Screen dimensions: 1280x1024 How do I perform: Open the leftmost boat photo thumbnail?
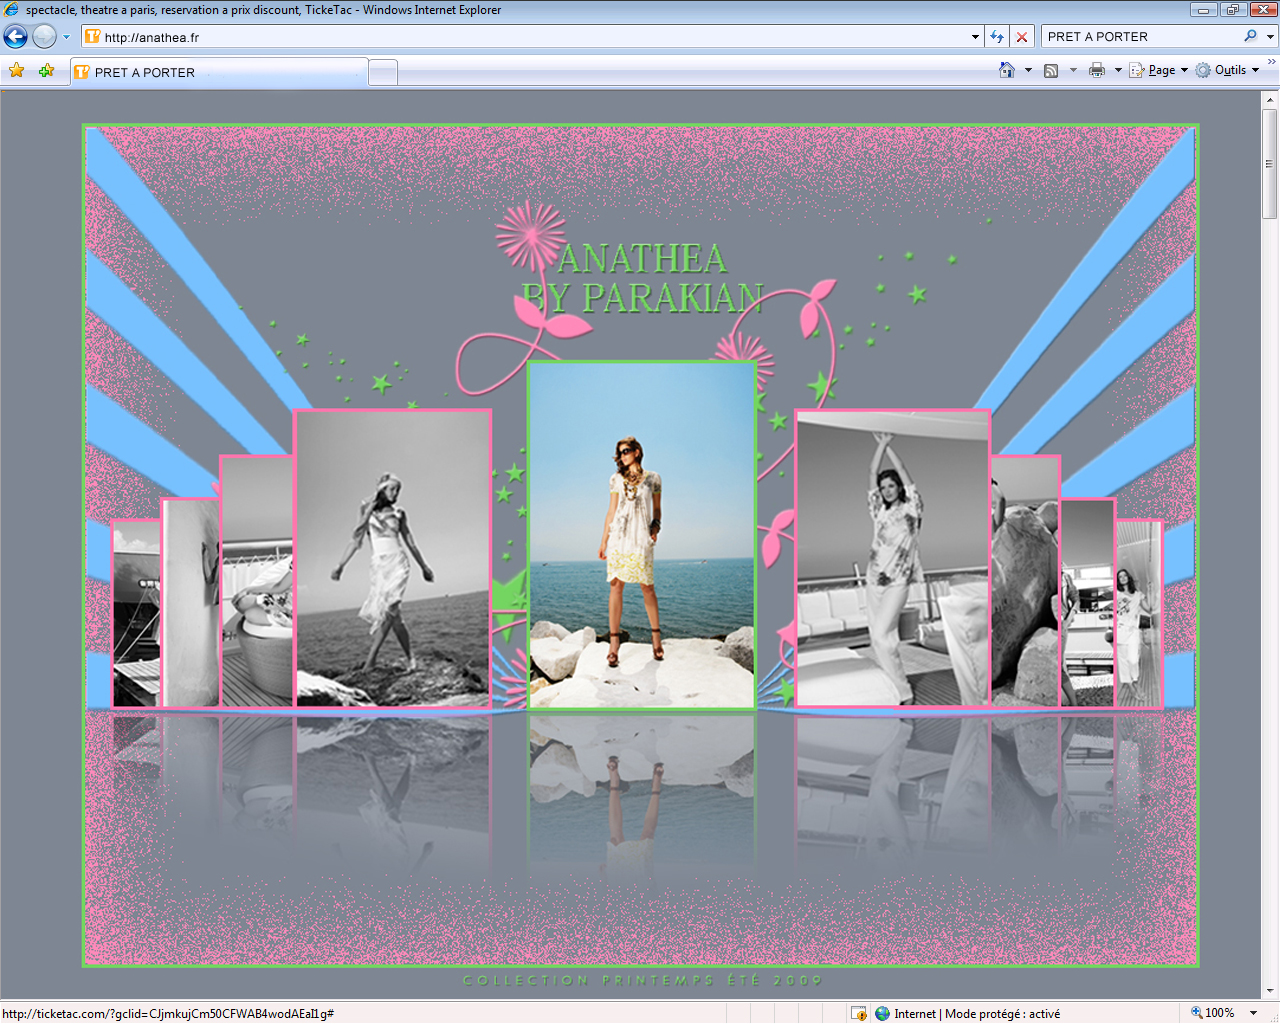136,614
